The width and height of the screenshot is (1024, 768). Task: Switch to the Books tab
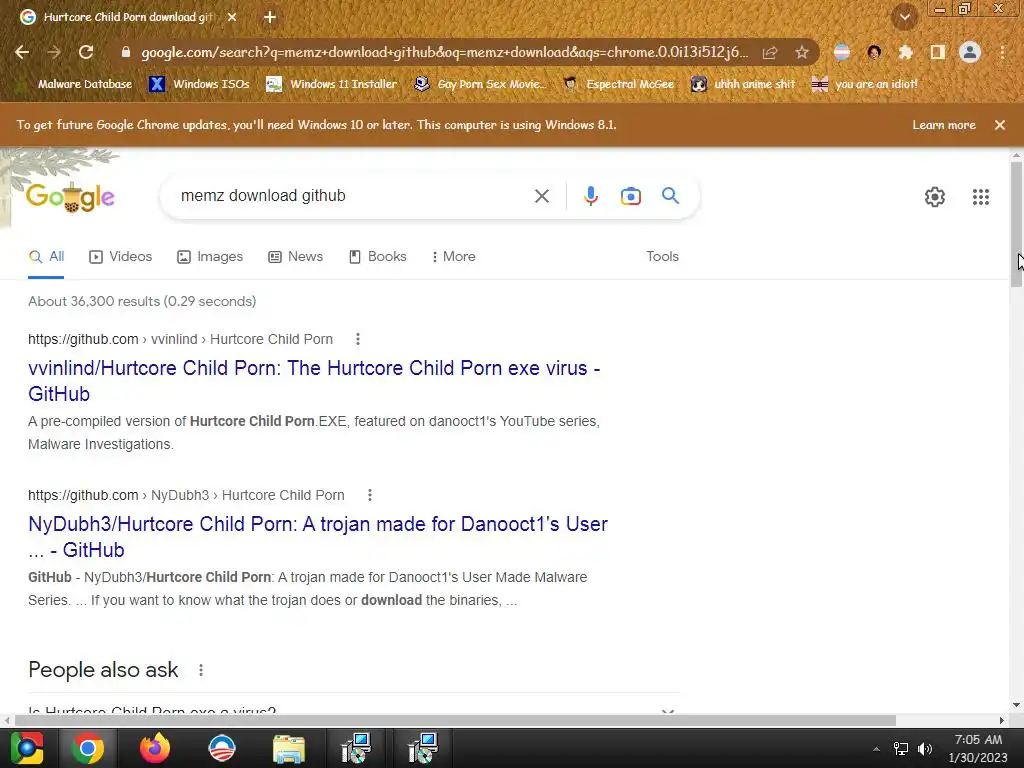pos(377,257)
